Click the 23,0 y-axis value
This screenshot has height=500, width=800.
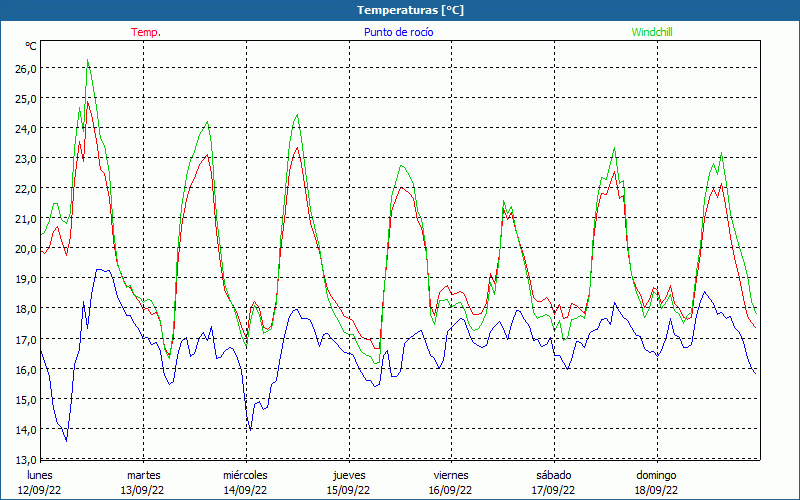pos(24,159)
